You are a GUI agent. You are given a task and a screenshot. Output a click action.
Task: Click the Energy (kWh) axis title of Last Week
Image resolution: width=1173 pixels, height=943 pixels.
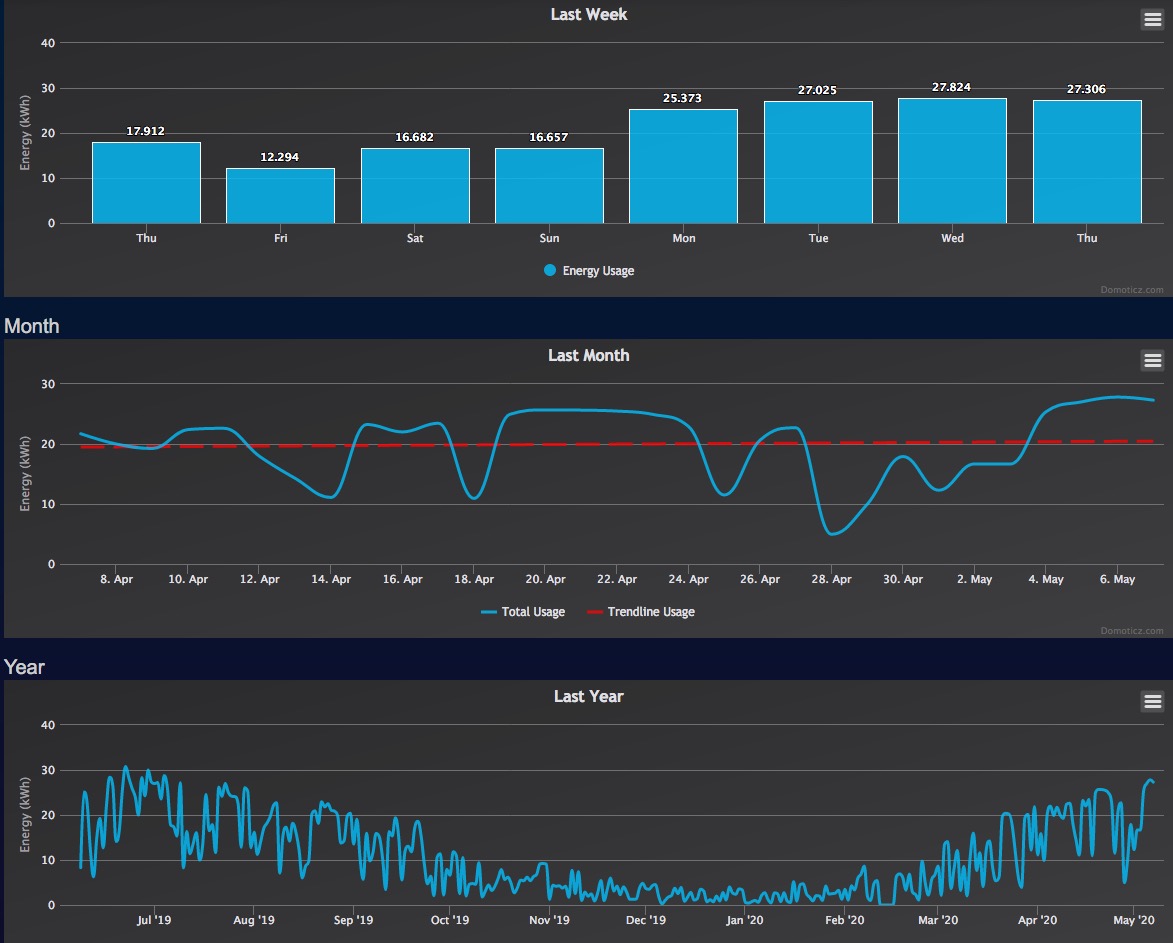pyautogui.click(x=25, y=133)
